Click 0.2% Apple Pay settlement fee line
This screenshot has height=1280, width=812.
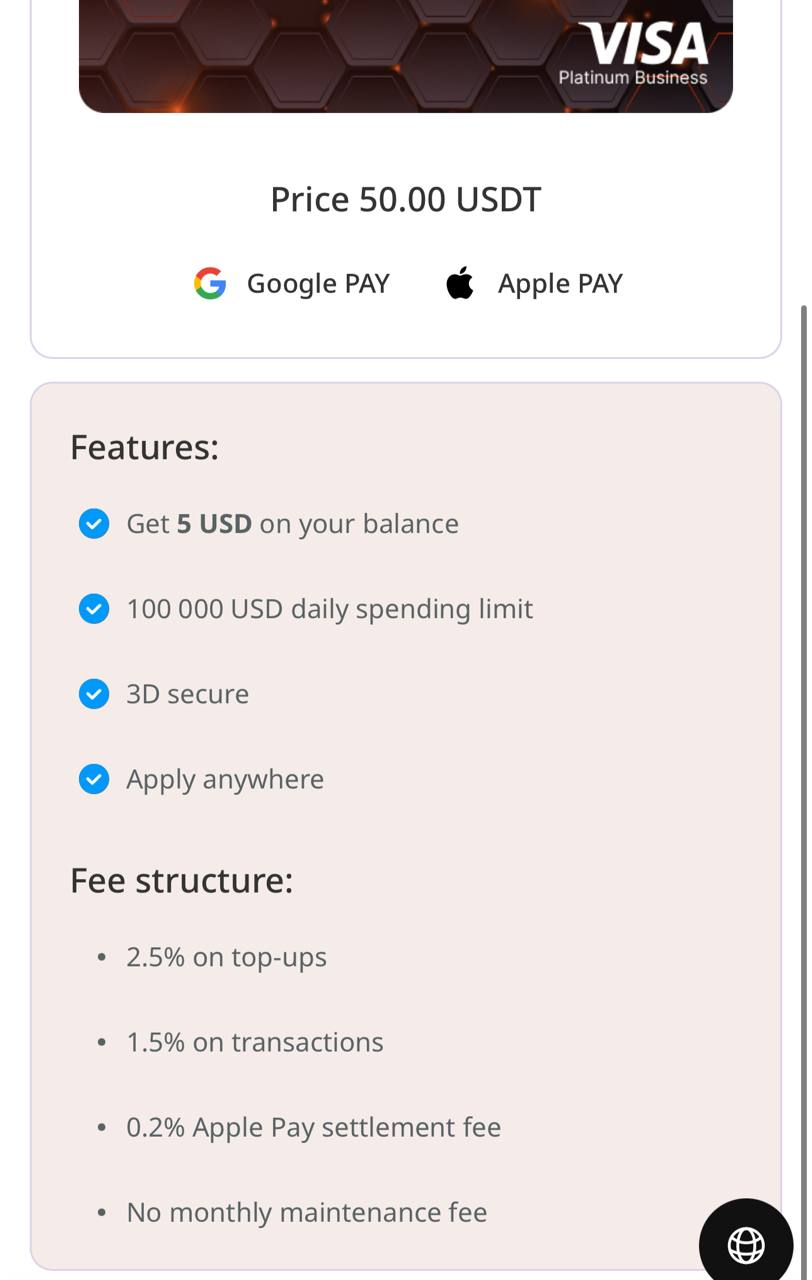(x=313, y=1127)
